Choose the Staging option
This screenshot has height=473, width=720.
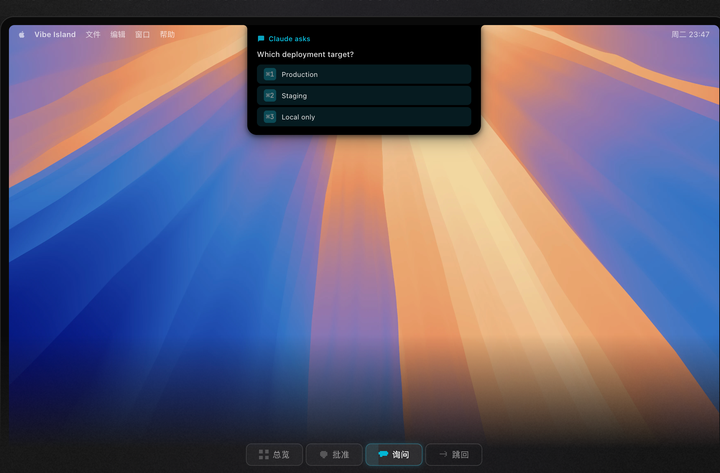point(364,96)
